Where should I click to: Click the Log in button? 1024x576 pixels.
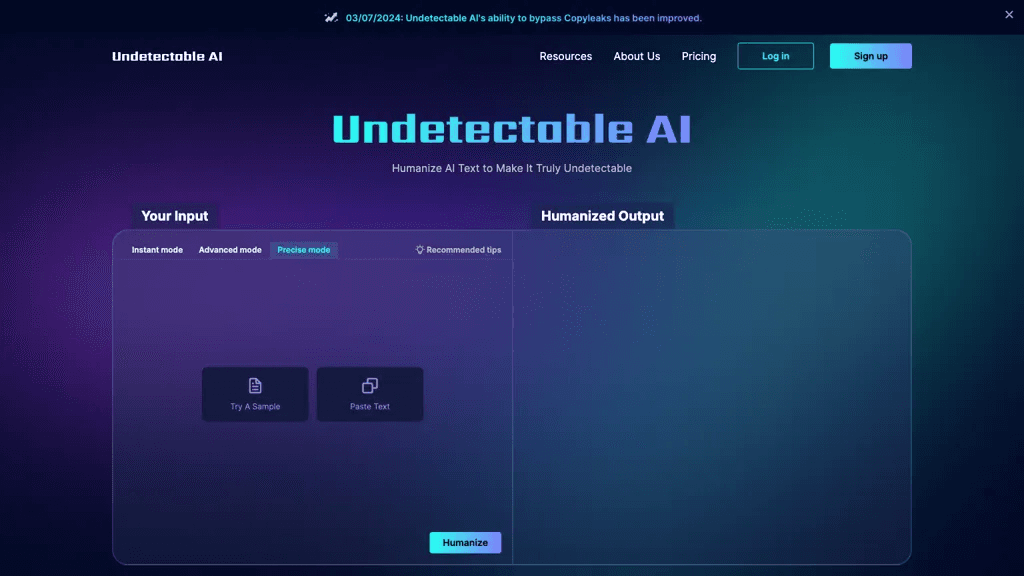coord(775,56)
